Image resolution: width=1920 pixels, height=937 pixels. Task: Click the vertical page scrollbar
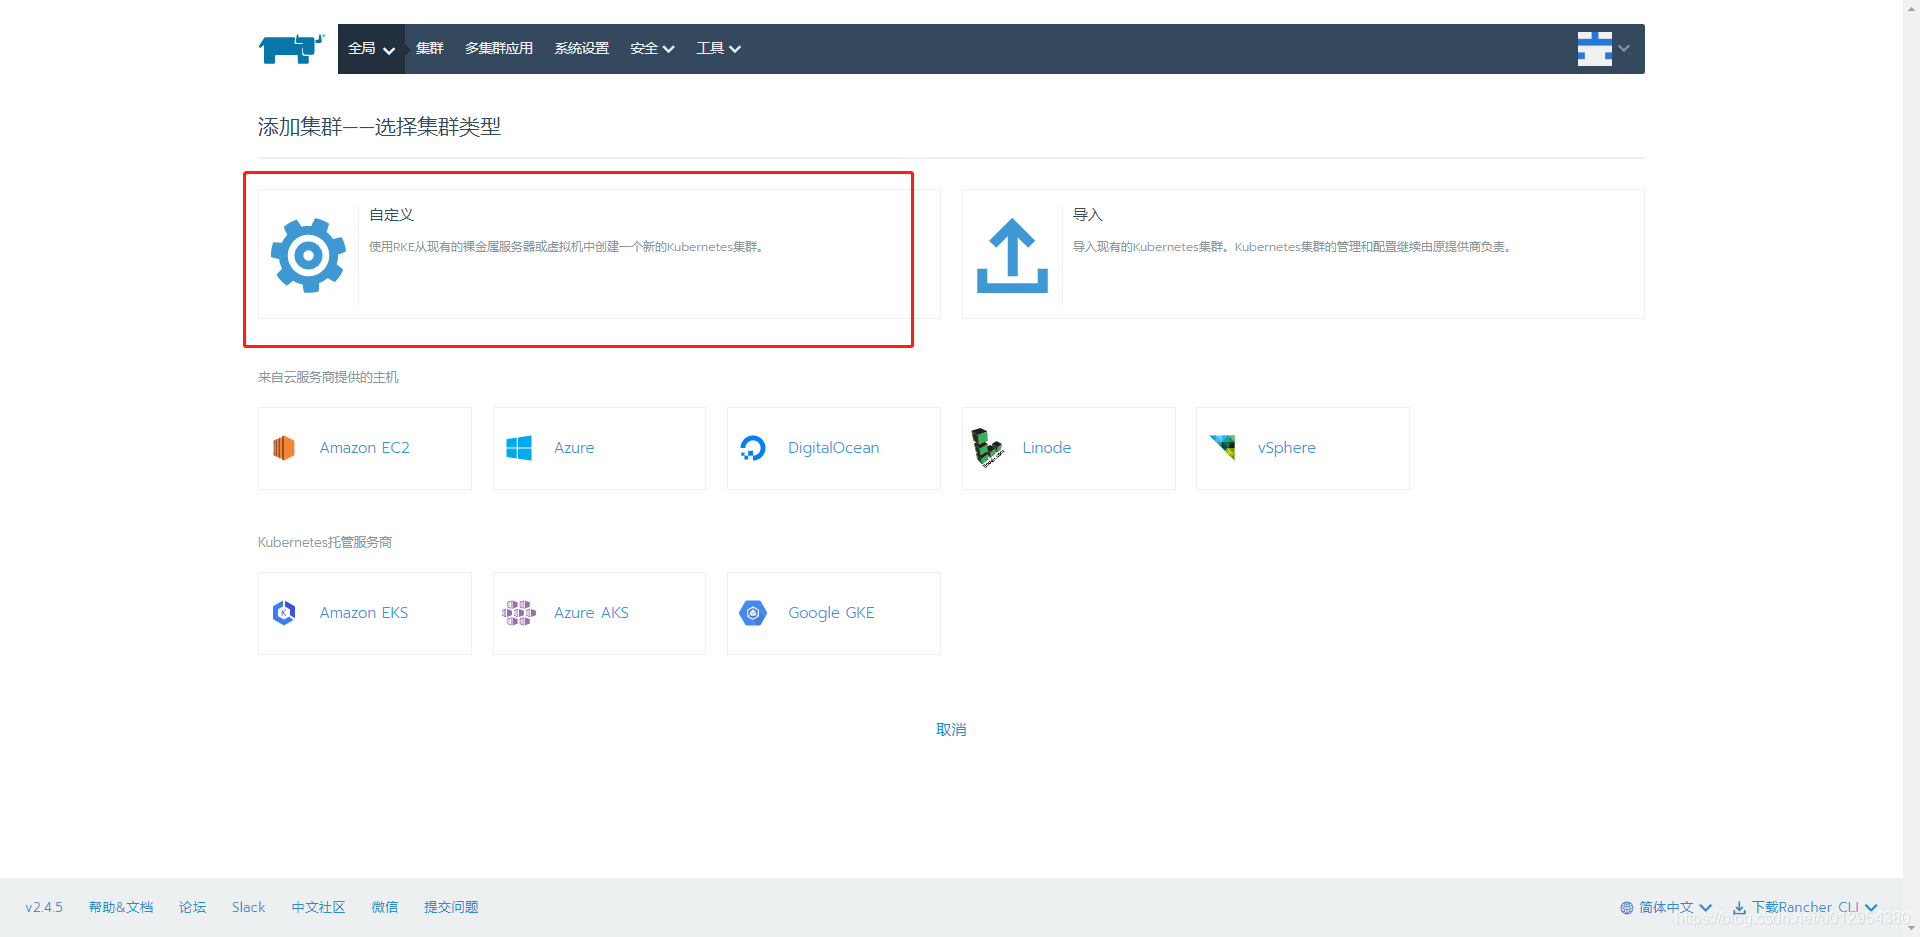[1911, 468]
